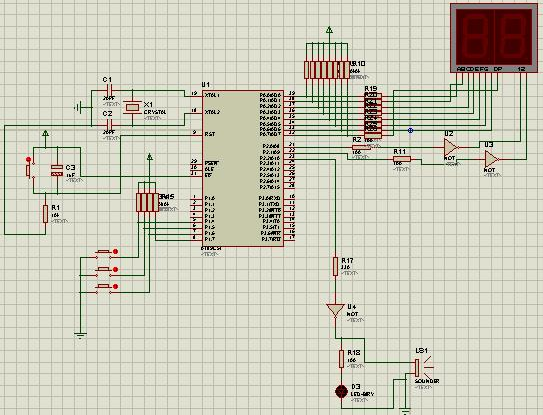The image size is (543, 415).
Task: Select resistor R1
Action: click(x=45, y=213)
